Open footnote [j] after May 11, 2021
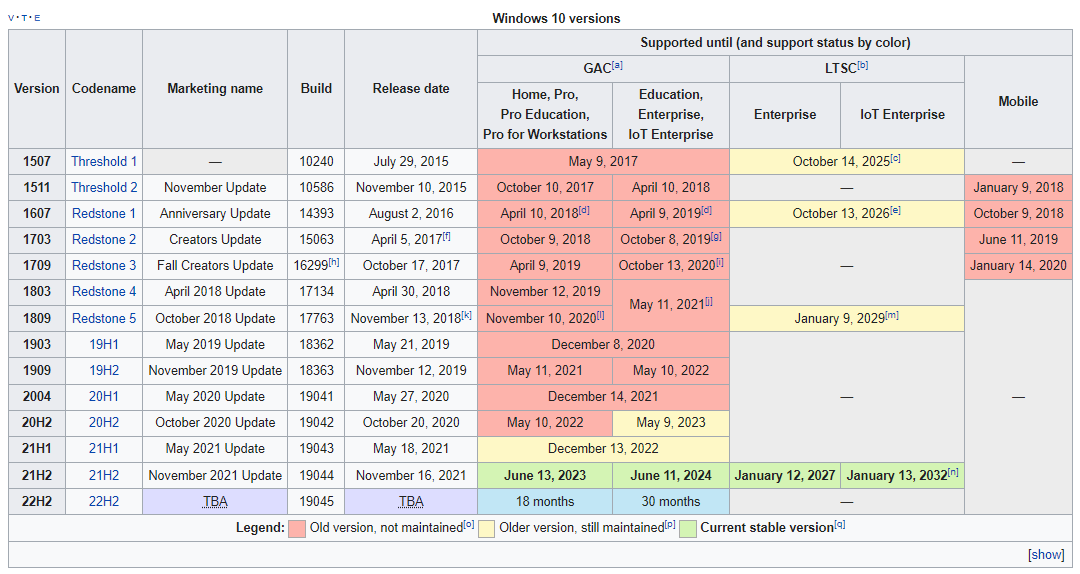 point(709,302)
